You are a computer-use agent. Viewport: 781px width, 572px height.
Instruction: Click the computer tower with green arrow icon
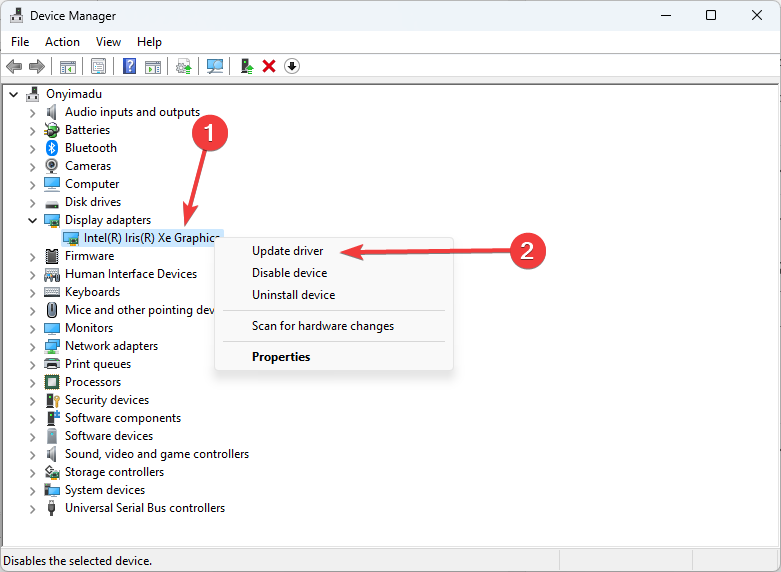247,66
